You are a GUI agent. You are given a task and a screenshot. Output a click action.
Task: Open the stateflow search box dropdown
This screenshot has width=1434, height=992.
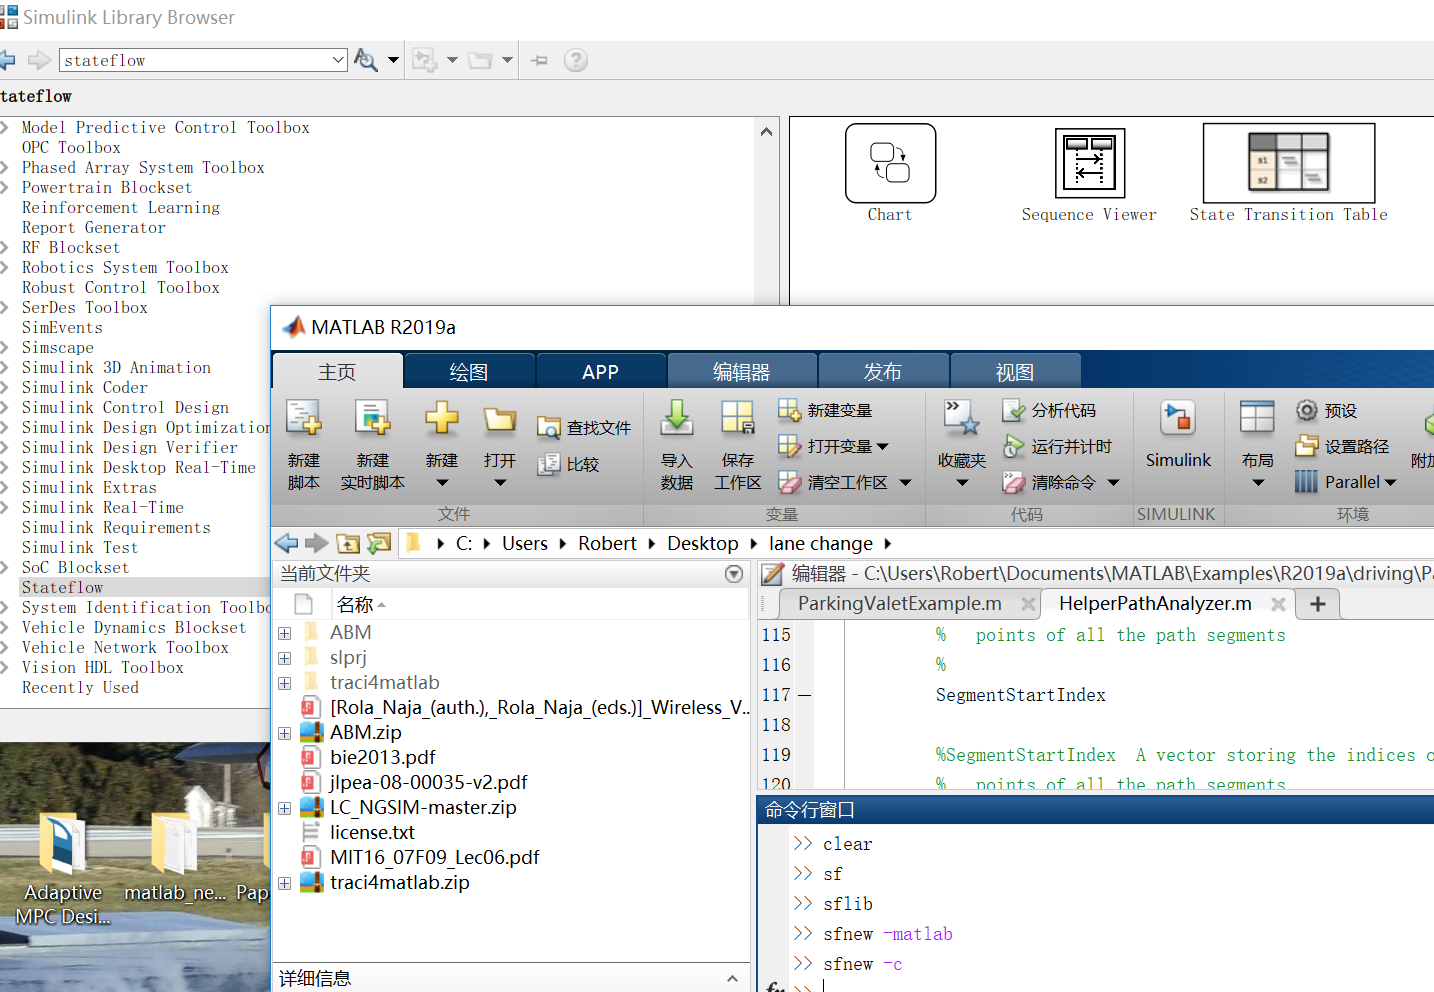(338, 60)
